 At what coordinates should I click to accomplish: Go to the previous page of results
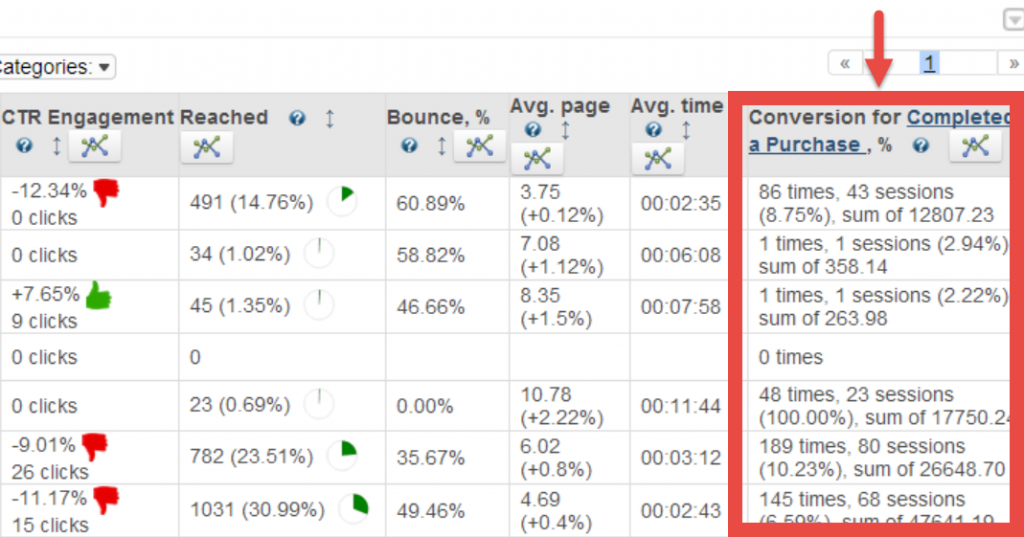pos(845,64)
